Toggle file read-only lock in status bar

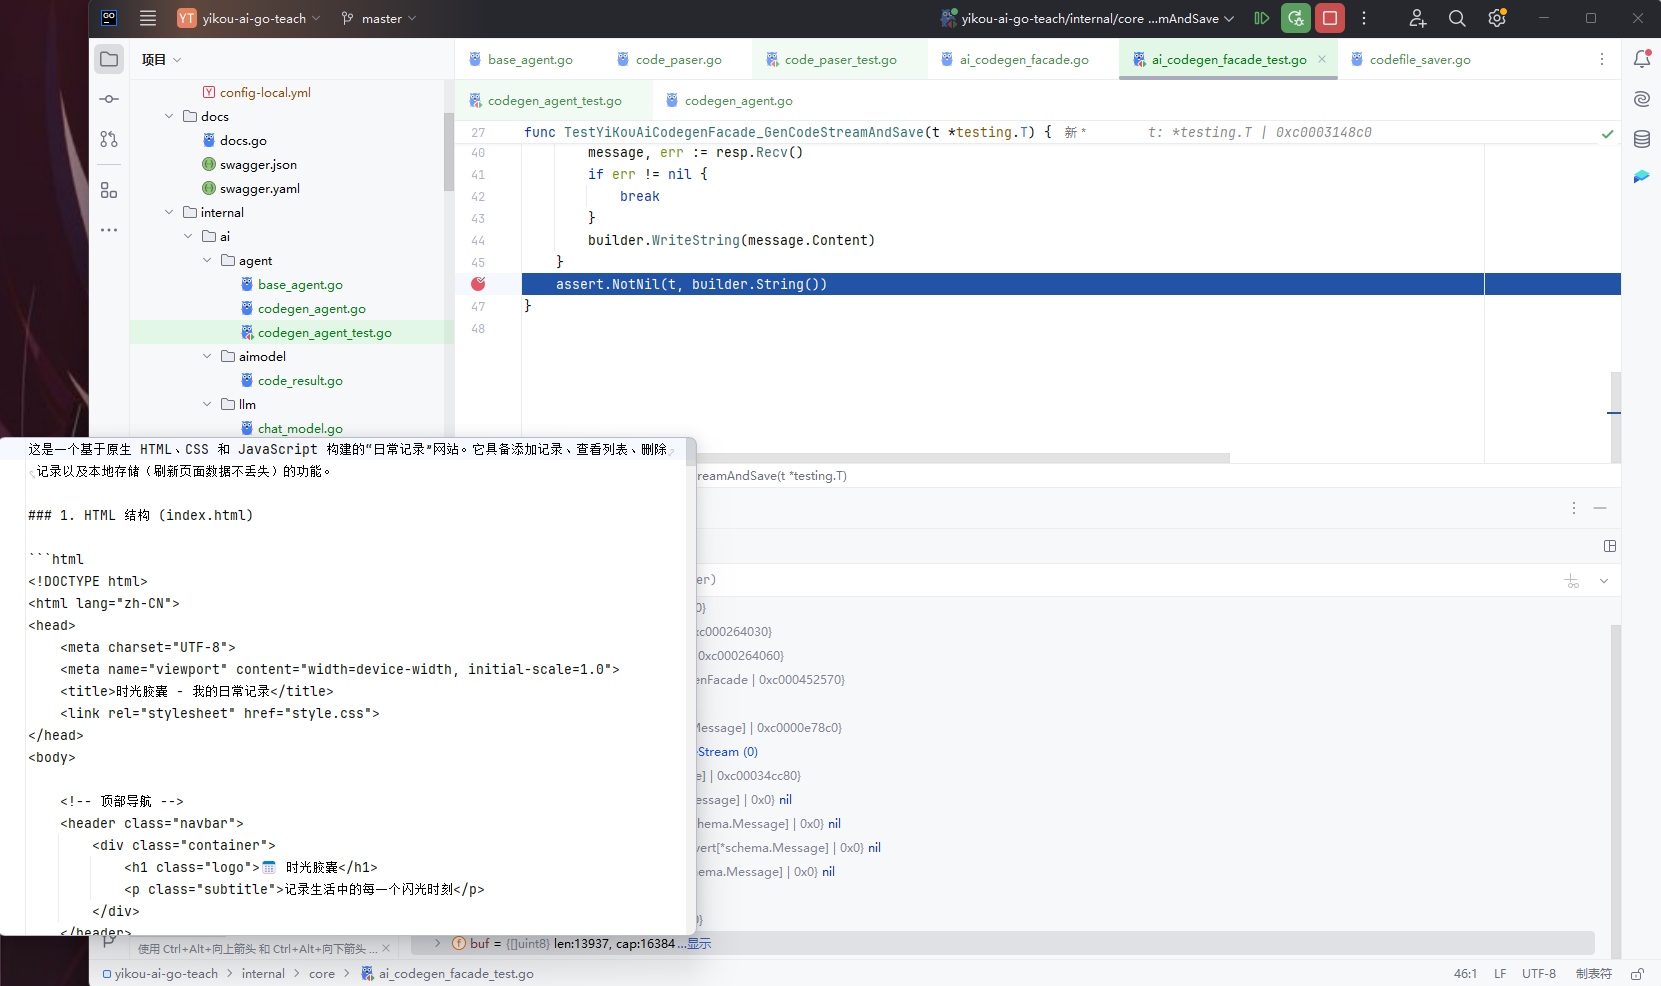point(1637,974)
